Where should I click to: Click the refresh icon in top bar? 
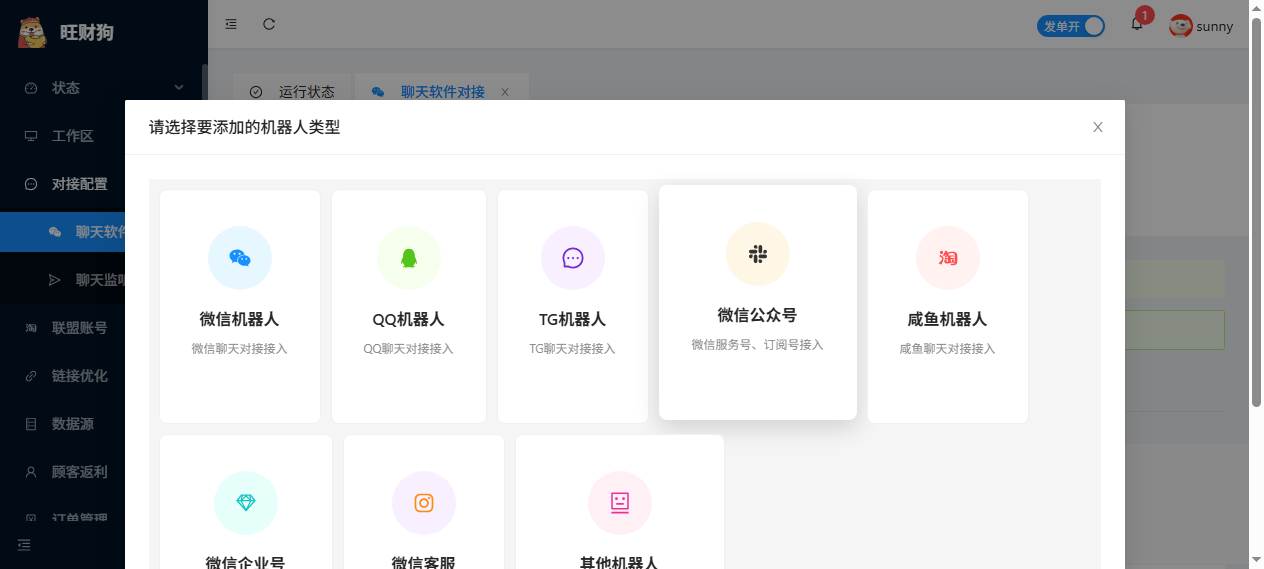pyautogui.click(x=269, y=24)
